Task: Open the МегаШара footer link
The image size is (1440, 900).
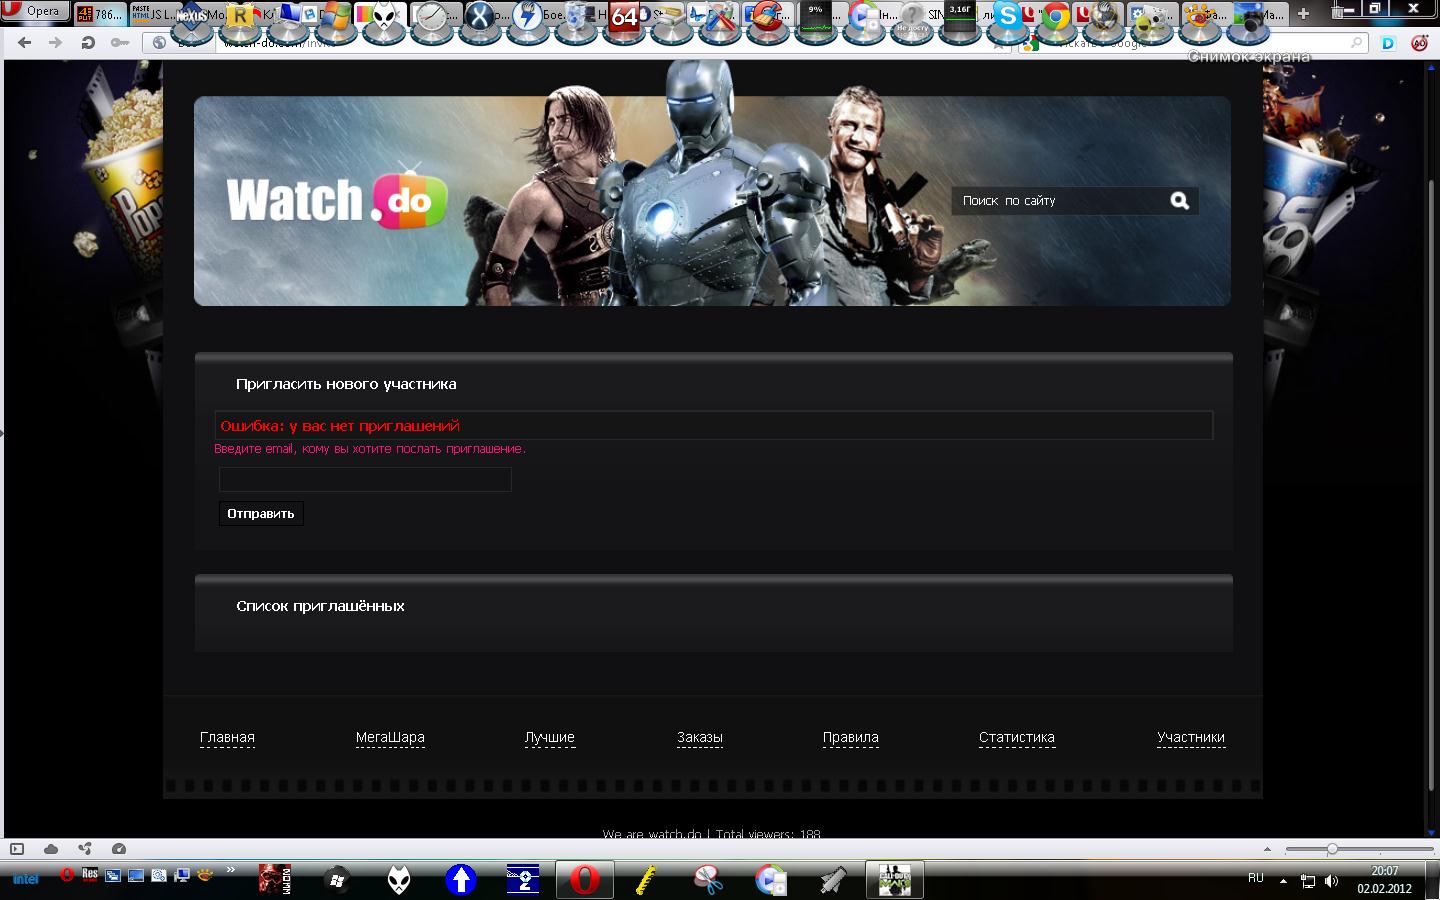Action: tap(390, 738)
